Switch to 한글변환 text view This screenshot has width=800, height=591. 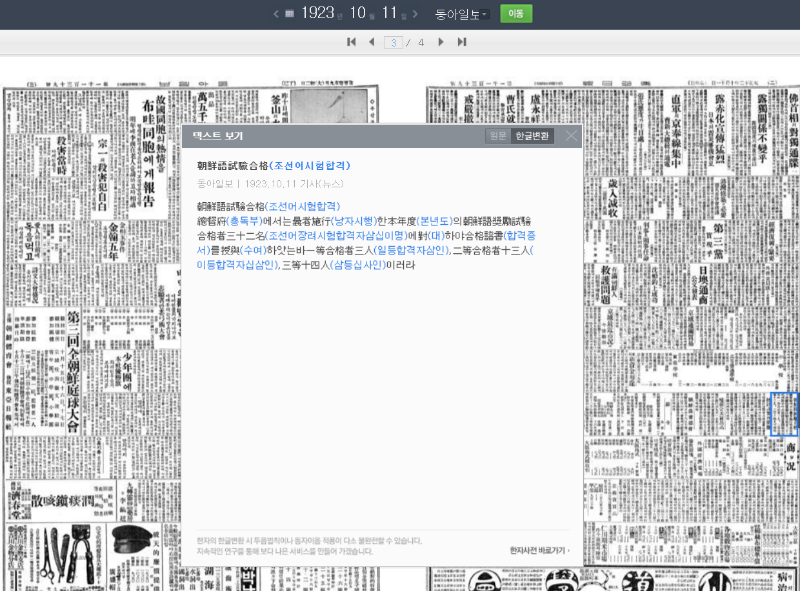pyautogui.click(x=532, y=136)
